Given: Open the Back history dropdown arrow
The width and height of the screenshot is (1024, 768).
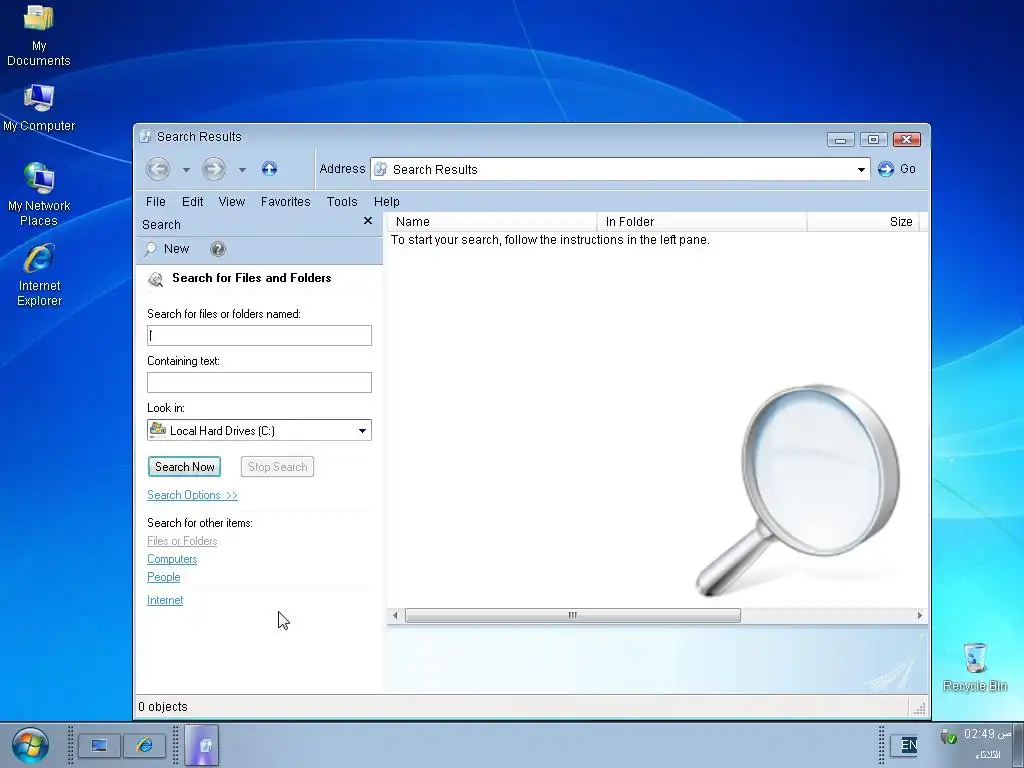Looking at the screenshot, I should pyautogui.click(x=186, y=170).
